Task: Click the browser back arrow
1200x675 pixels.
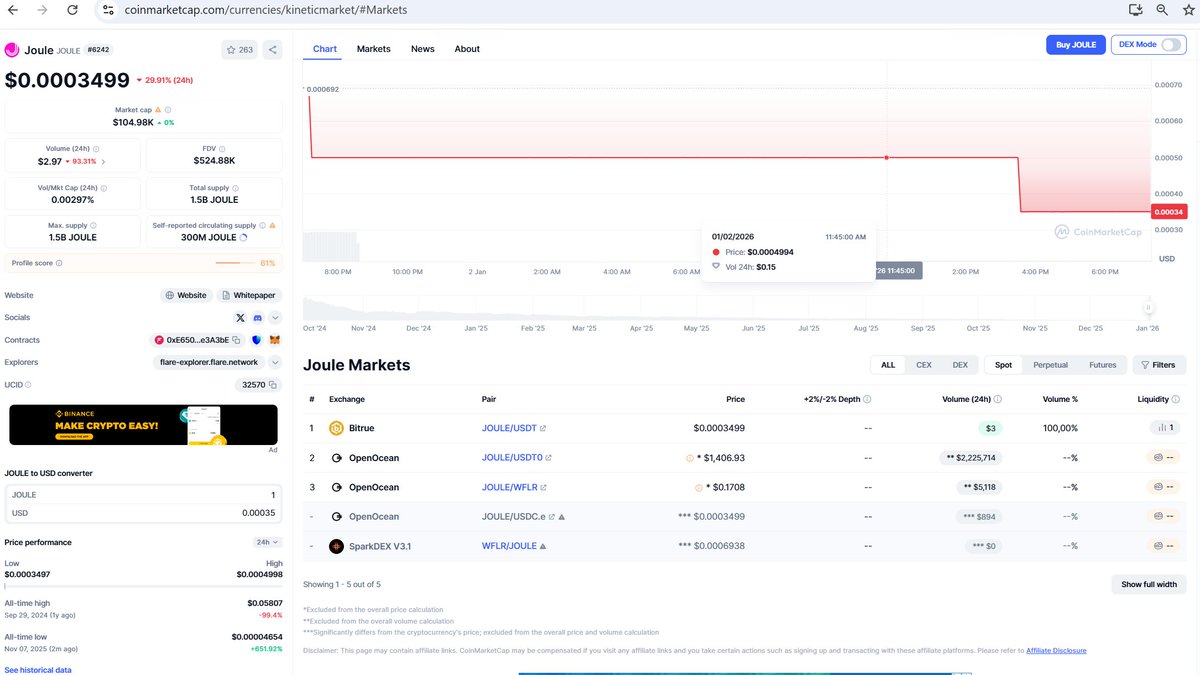Action: [13, 9]
